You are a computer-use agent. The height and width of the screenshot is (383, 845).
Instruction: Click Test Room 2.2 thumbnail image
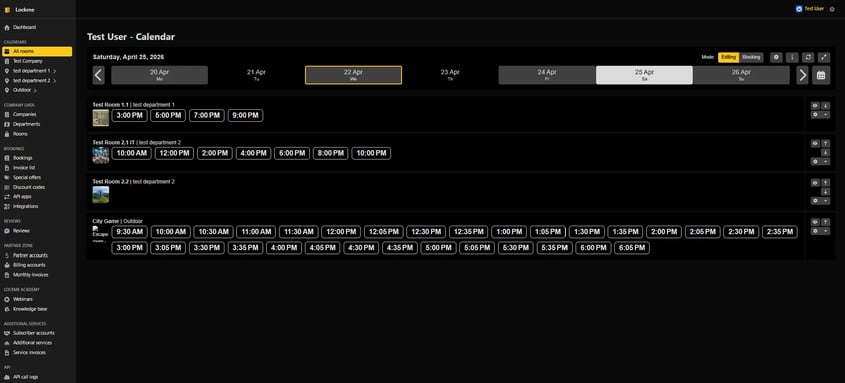click(x=101, y=194)
